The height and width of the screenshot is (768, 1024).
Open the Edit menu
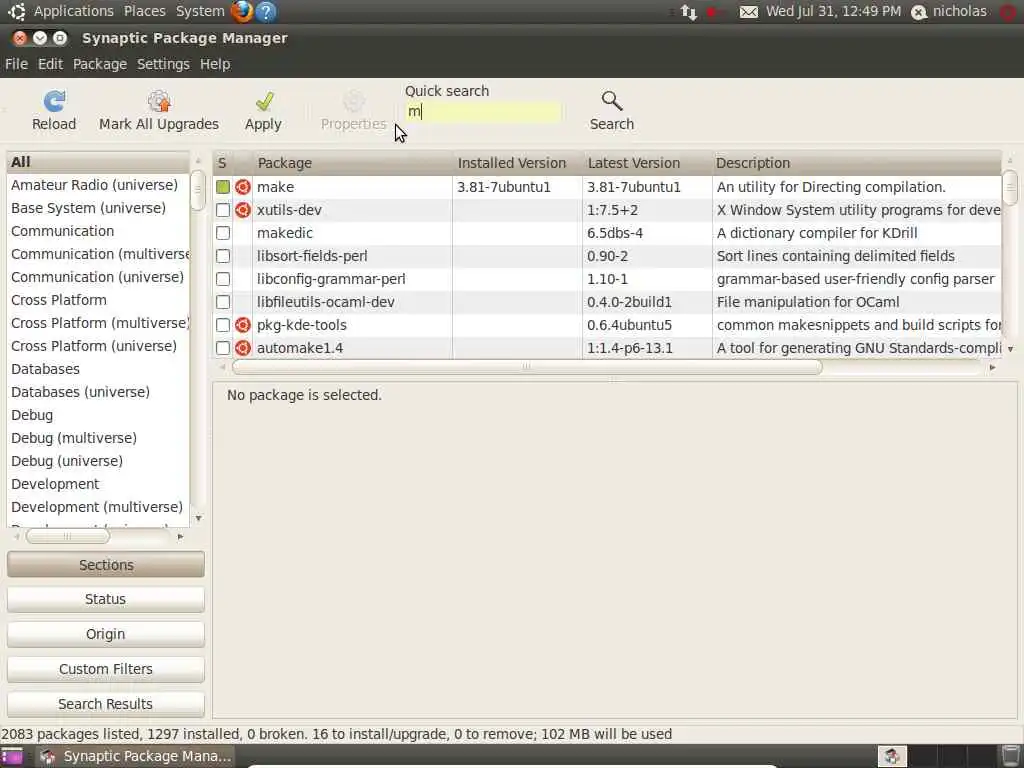(x=50, y=64)
